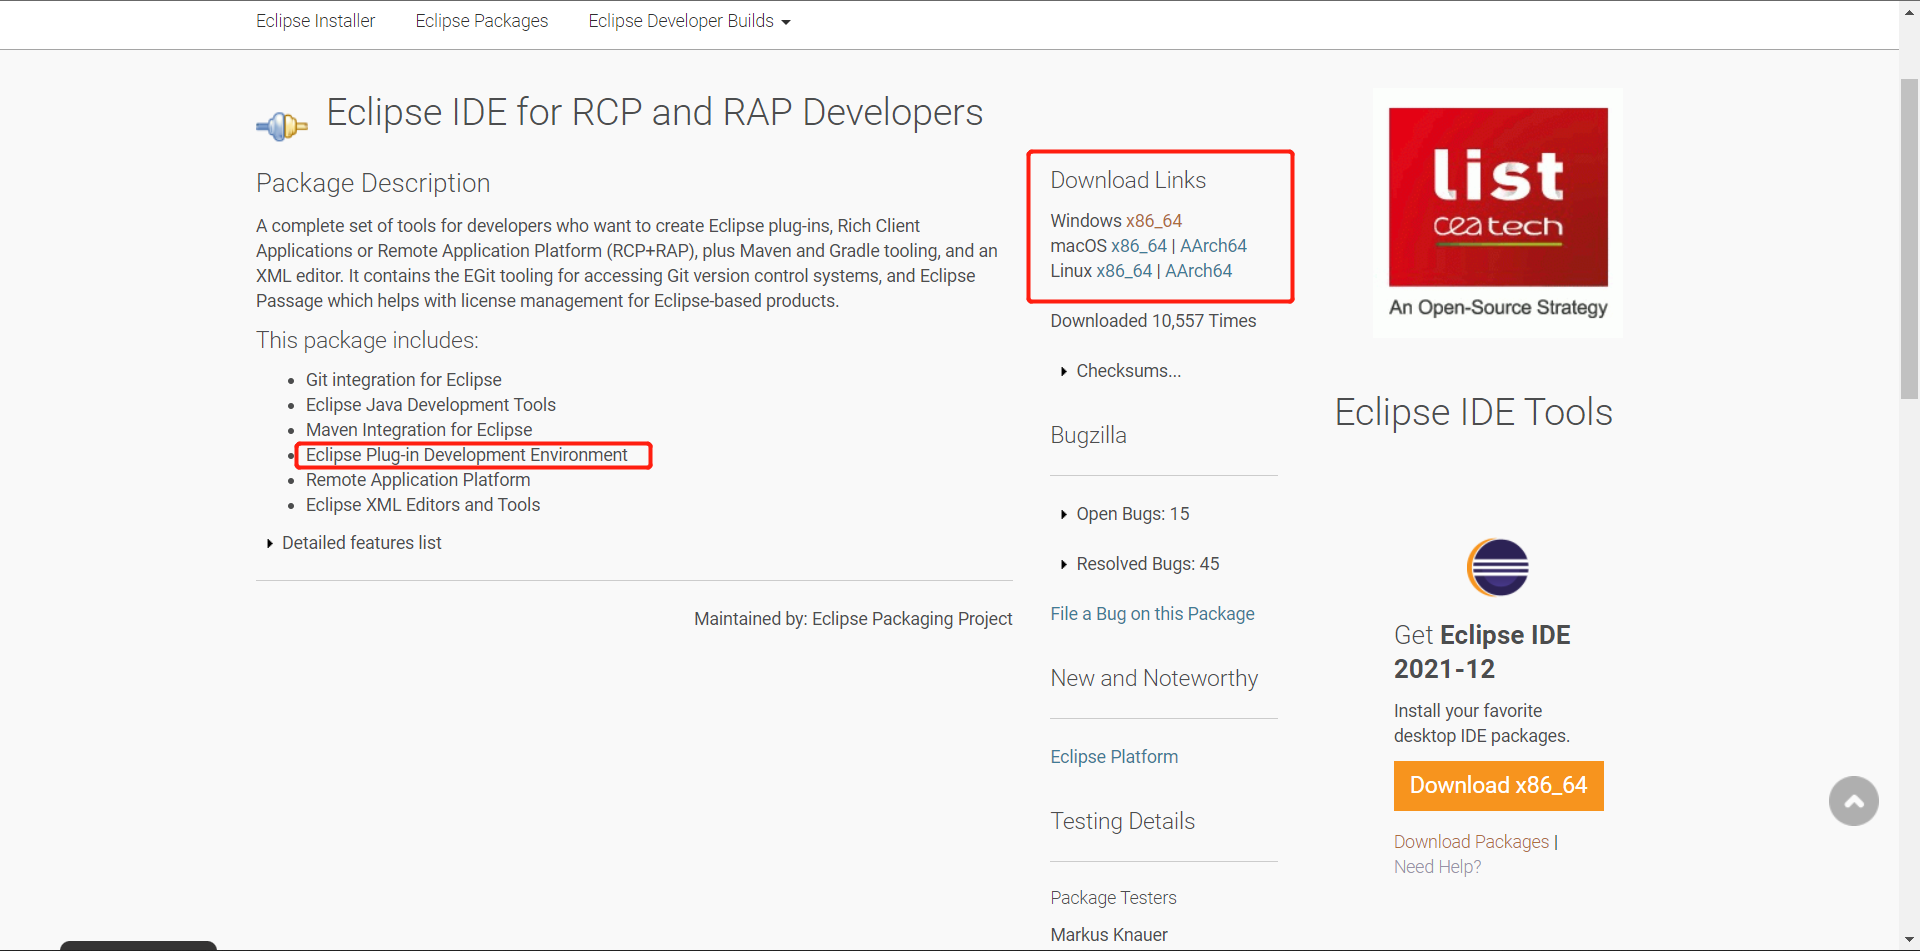The width and height of the screenshot is (1920, 951).
Task: Click the New and Noteworthy heading
Action: (x=1154, y=678)
